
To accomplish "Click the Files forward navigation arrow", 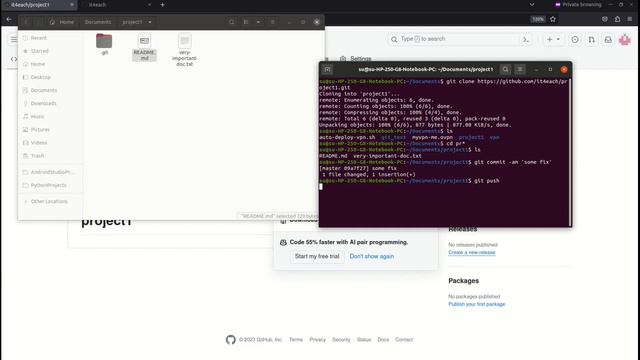I will [x=38, y=22].
